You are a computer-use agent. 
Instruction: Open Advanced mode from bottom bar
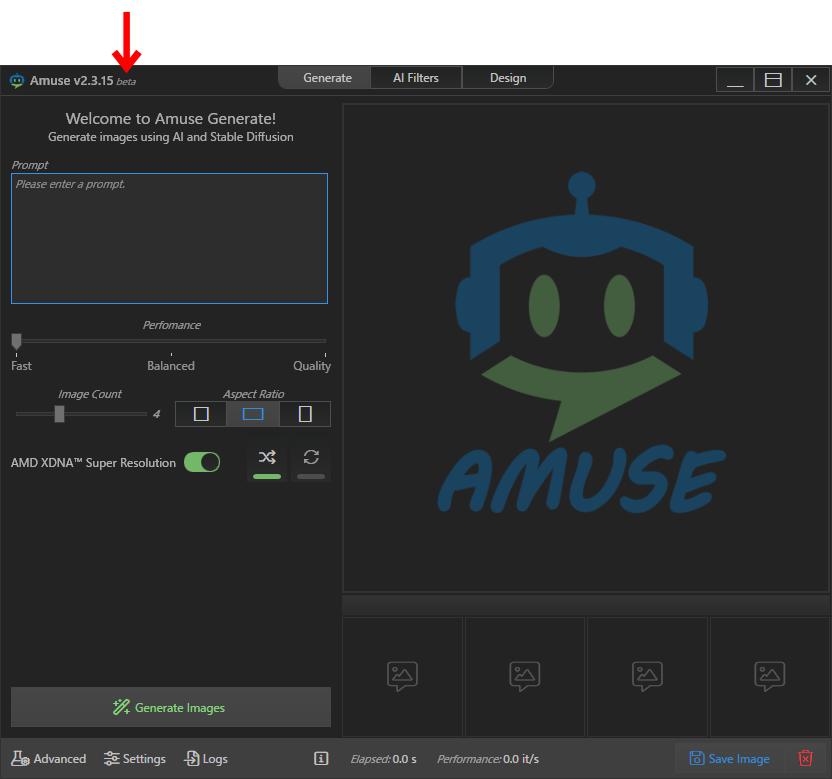coord(49,759)
